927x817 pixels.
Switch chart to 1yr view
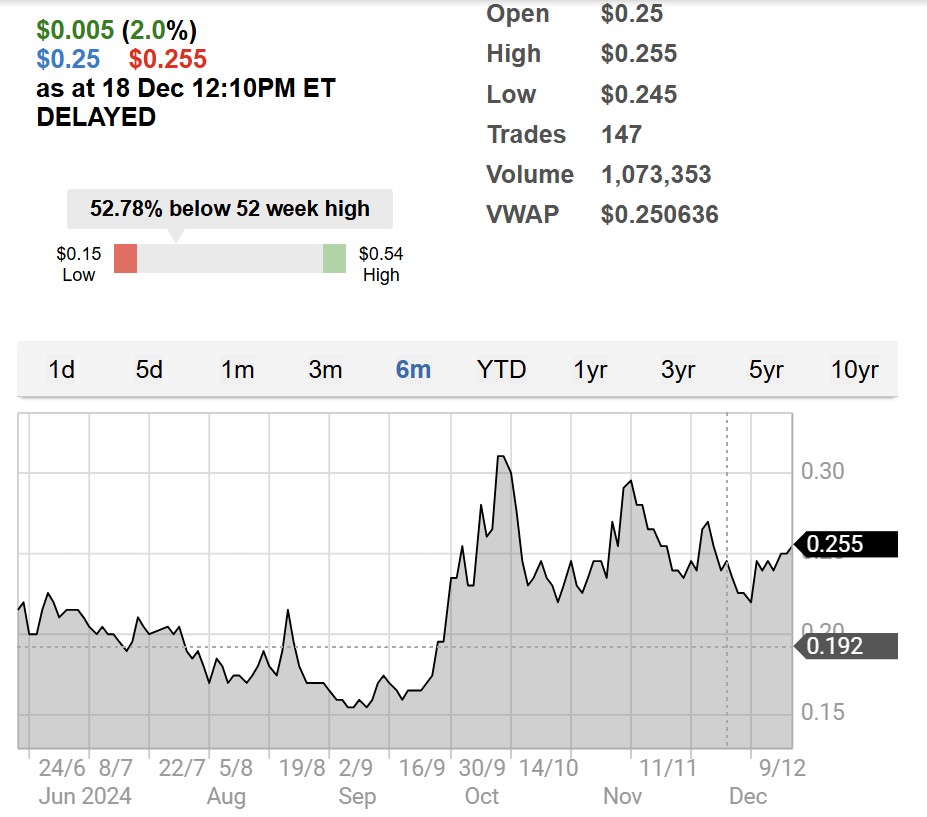(590, 370)
